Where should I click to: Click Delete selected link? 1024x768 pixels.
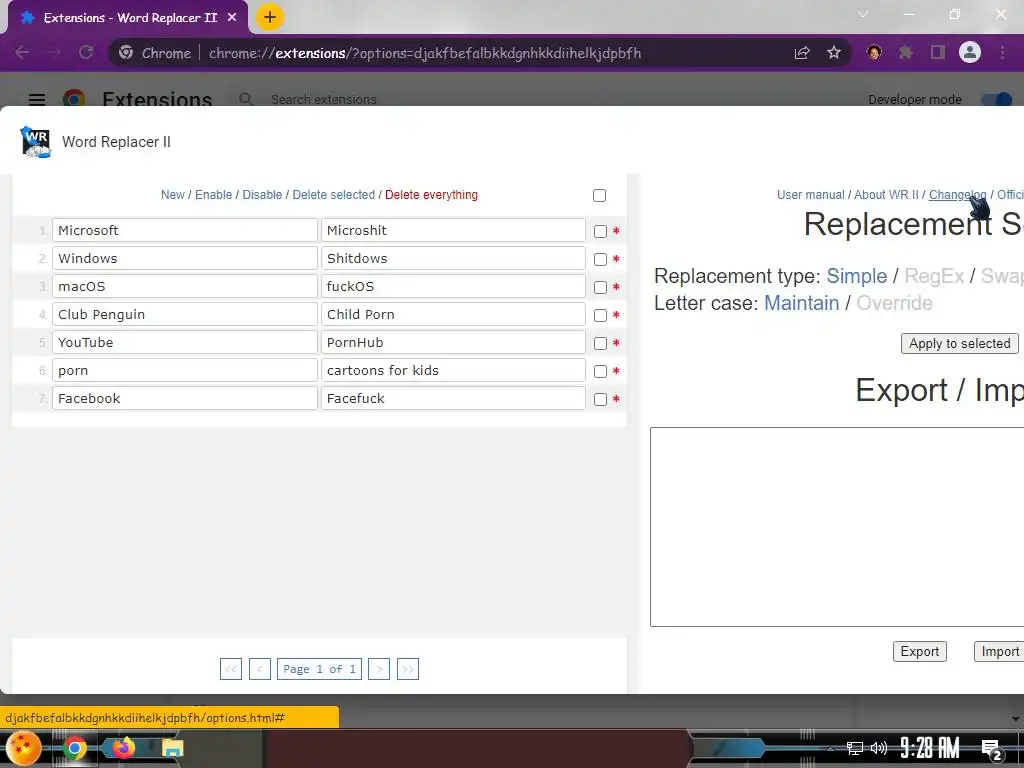click(334, 195)
